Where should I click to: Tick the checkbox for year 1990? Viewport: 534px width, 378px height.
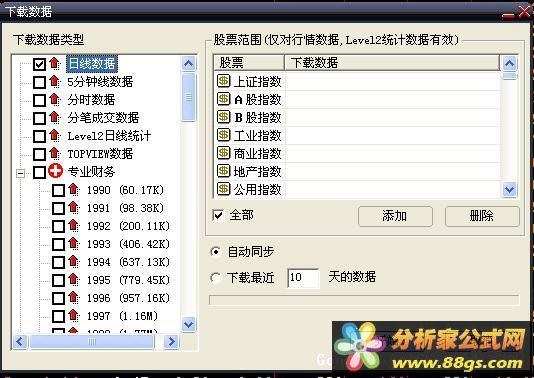[x=59, y=190]
